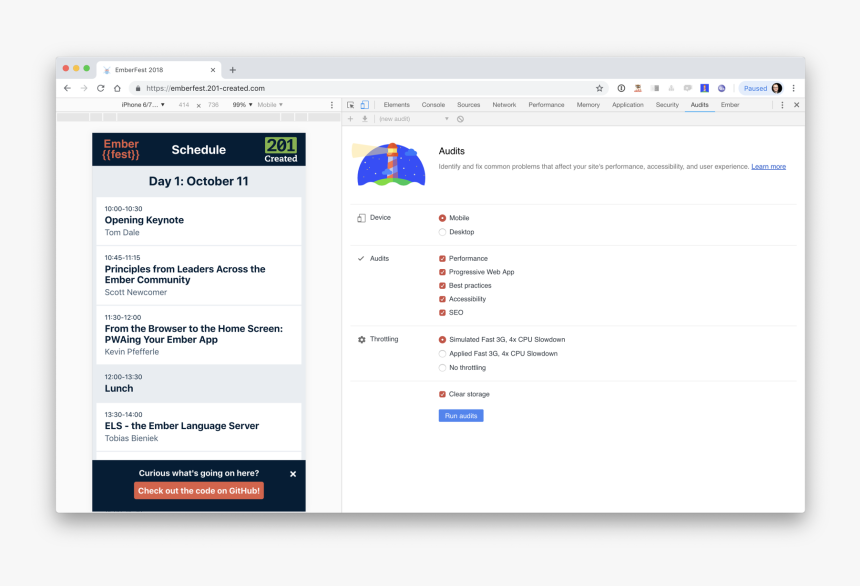Open the Learn more link
This screenshot has height=586, width=860.
point(768,167)
